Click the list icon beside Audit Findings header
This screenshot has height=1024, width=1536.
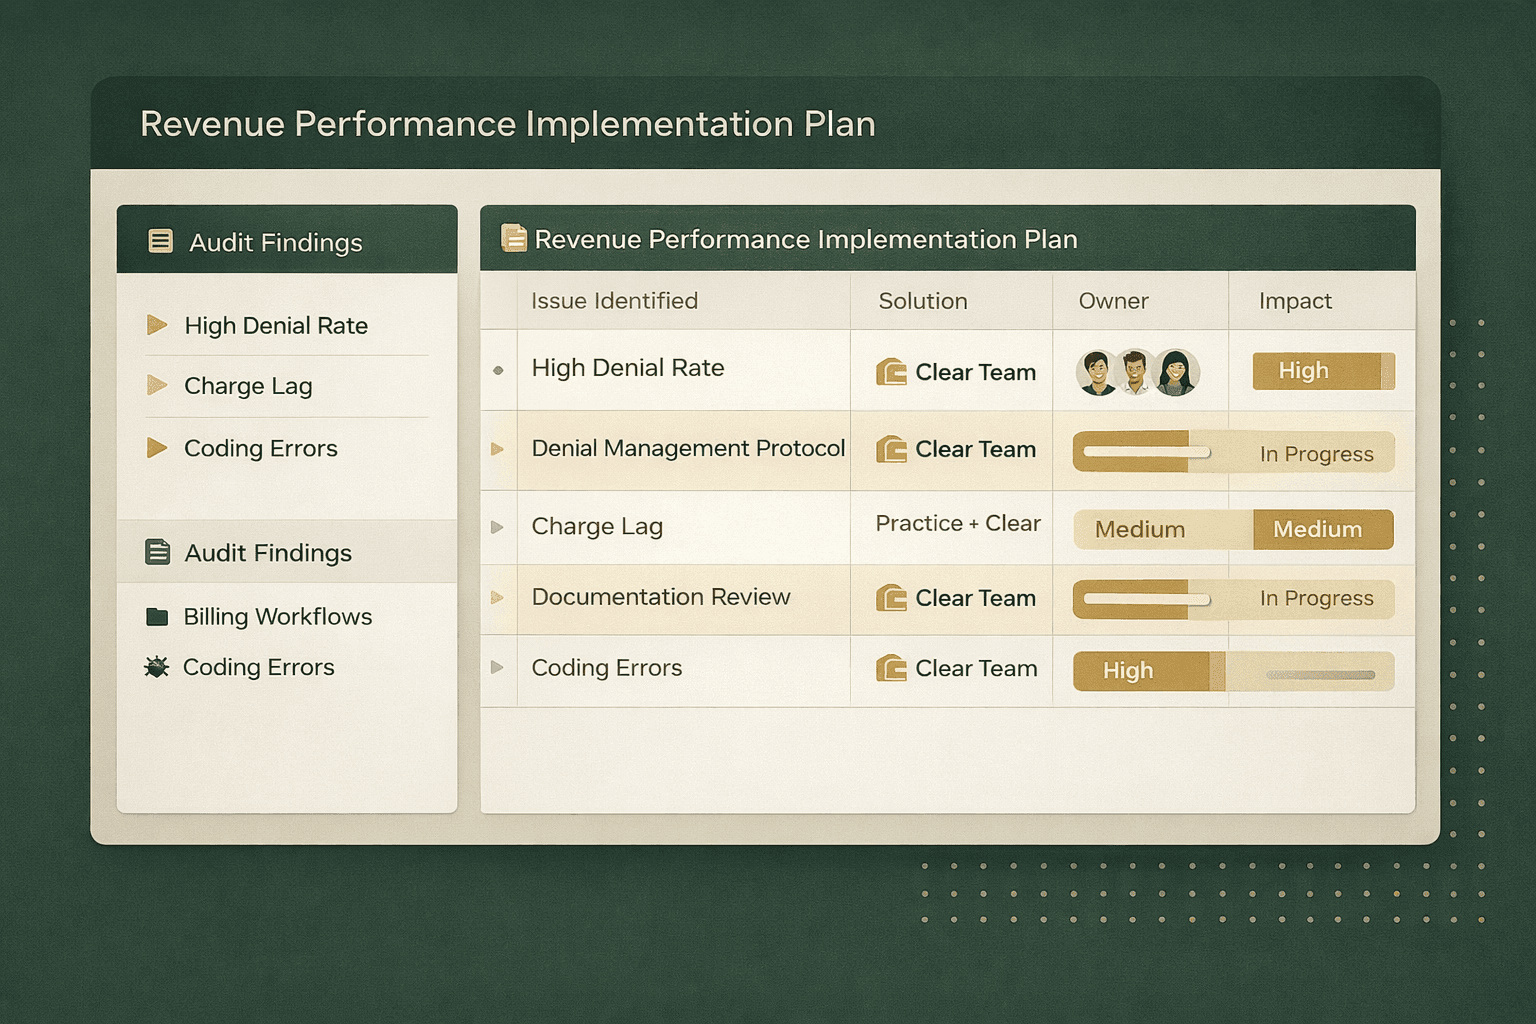click(x=160, y=241)
